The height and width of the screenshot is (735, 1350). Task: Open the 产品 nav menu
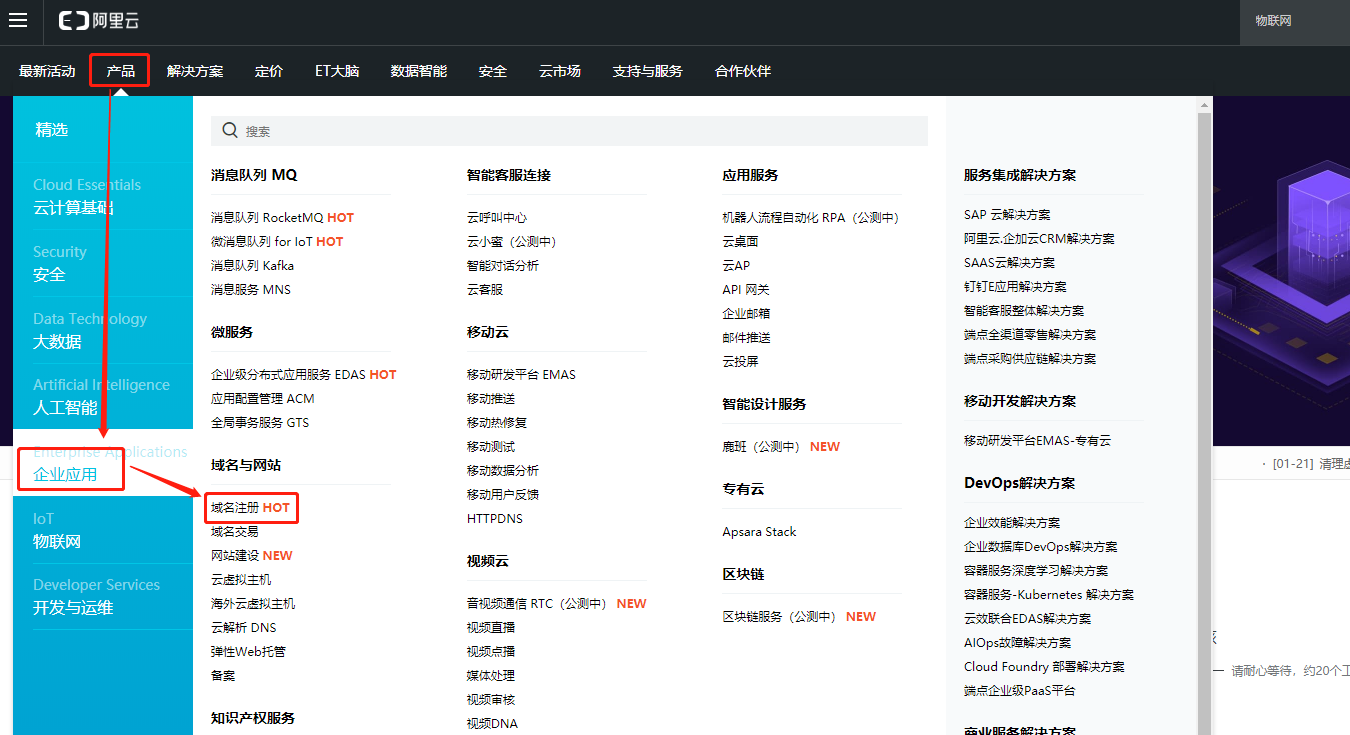(x=120, y=71)
